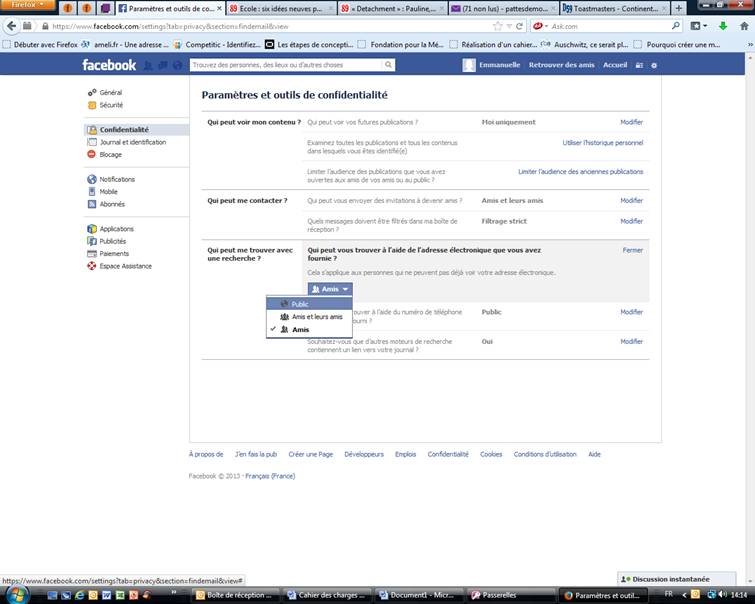This screenshot has width=755, height=604.
Task: Click the search magnifier in Facebook search box
Action: click(x=388, y=65)
